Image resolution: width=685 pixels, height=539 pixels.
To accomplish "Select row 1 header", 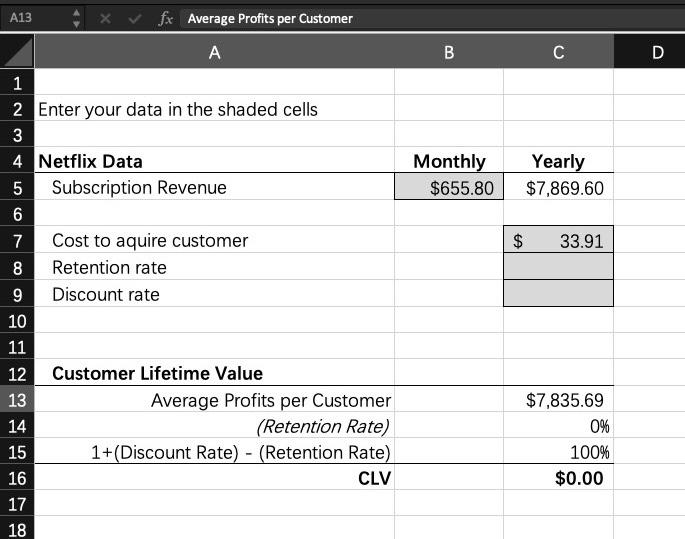I will 17,82.
